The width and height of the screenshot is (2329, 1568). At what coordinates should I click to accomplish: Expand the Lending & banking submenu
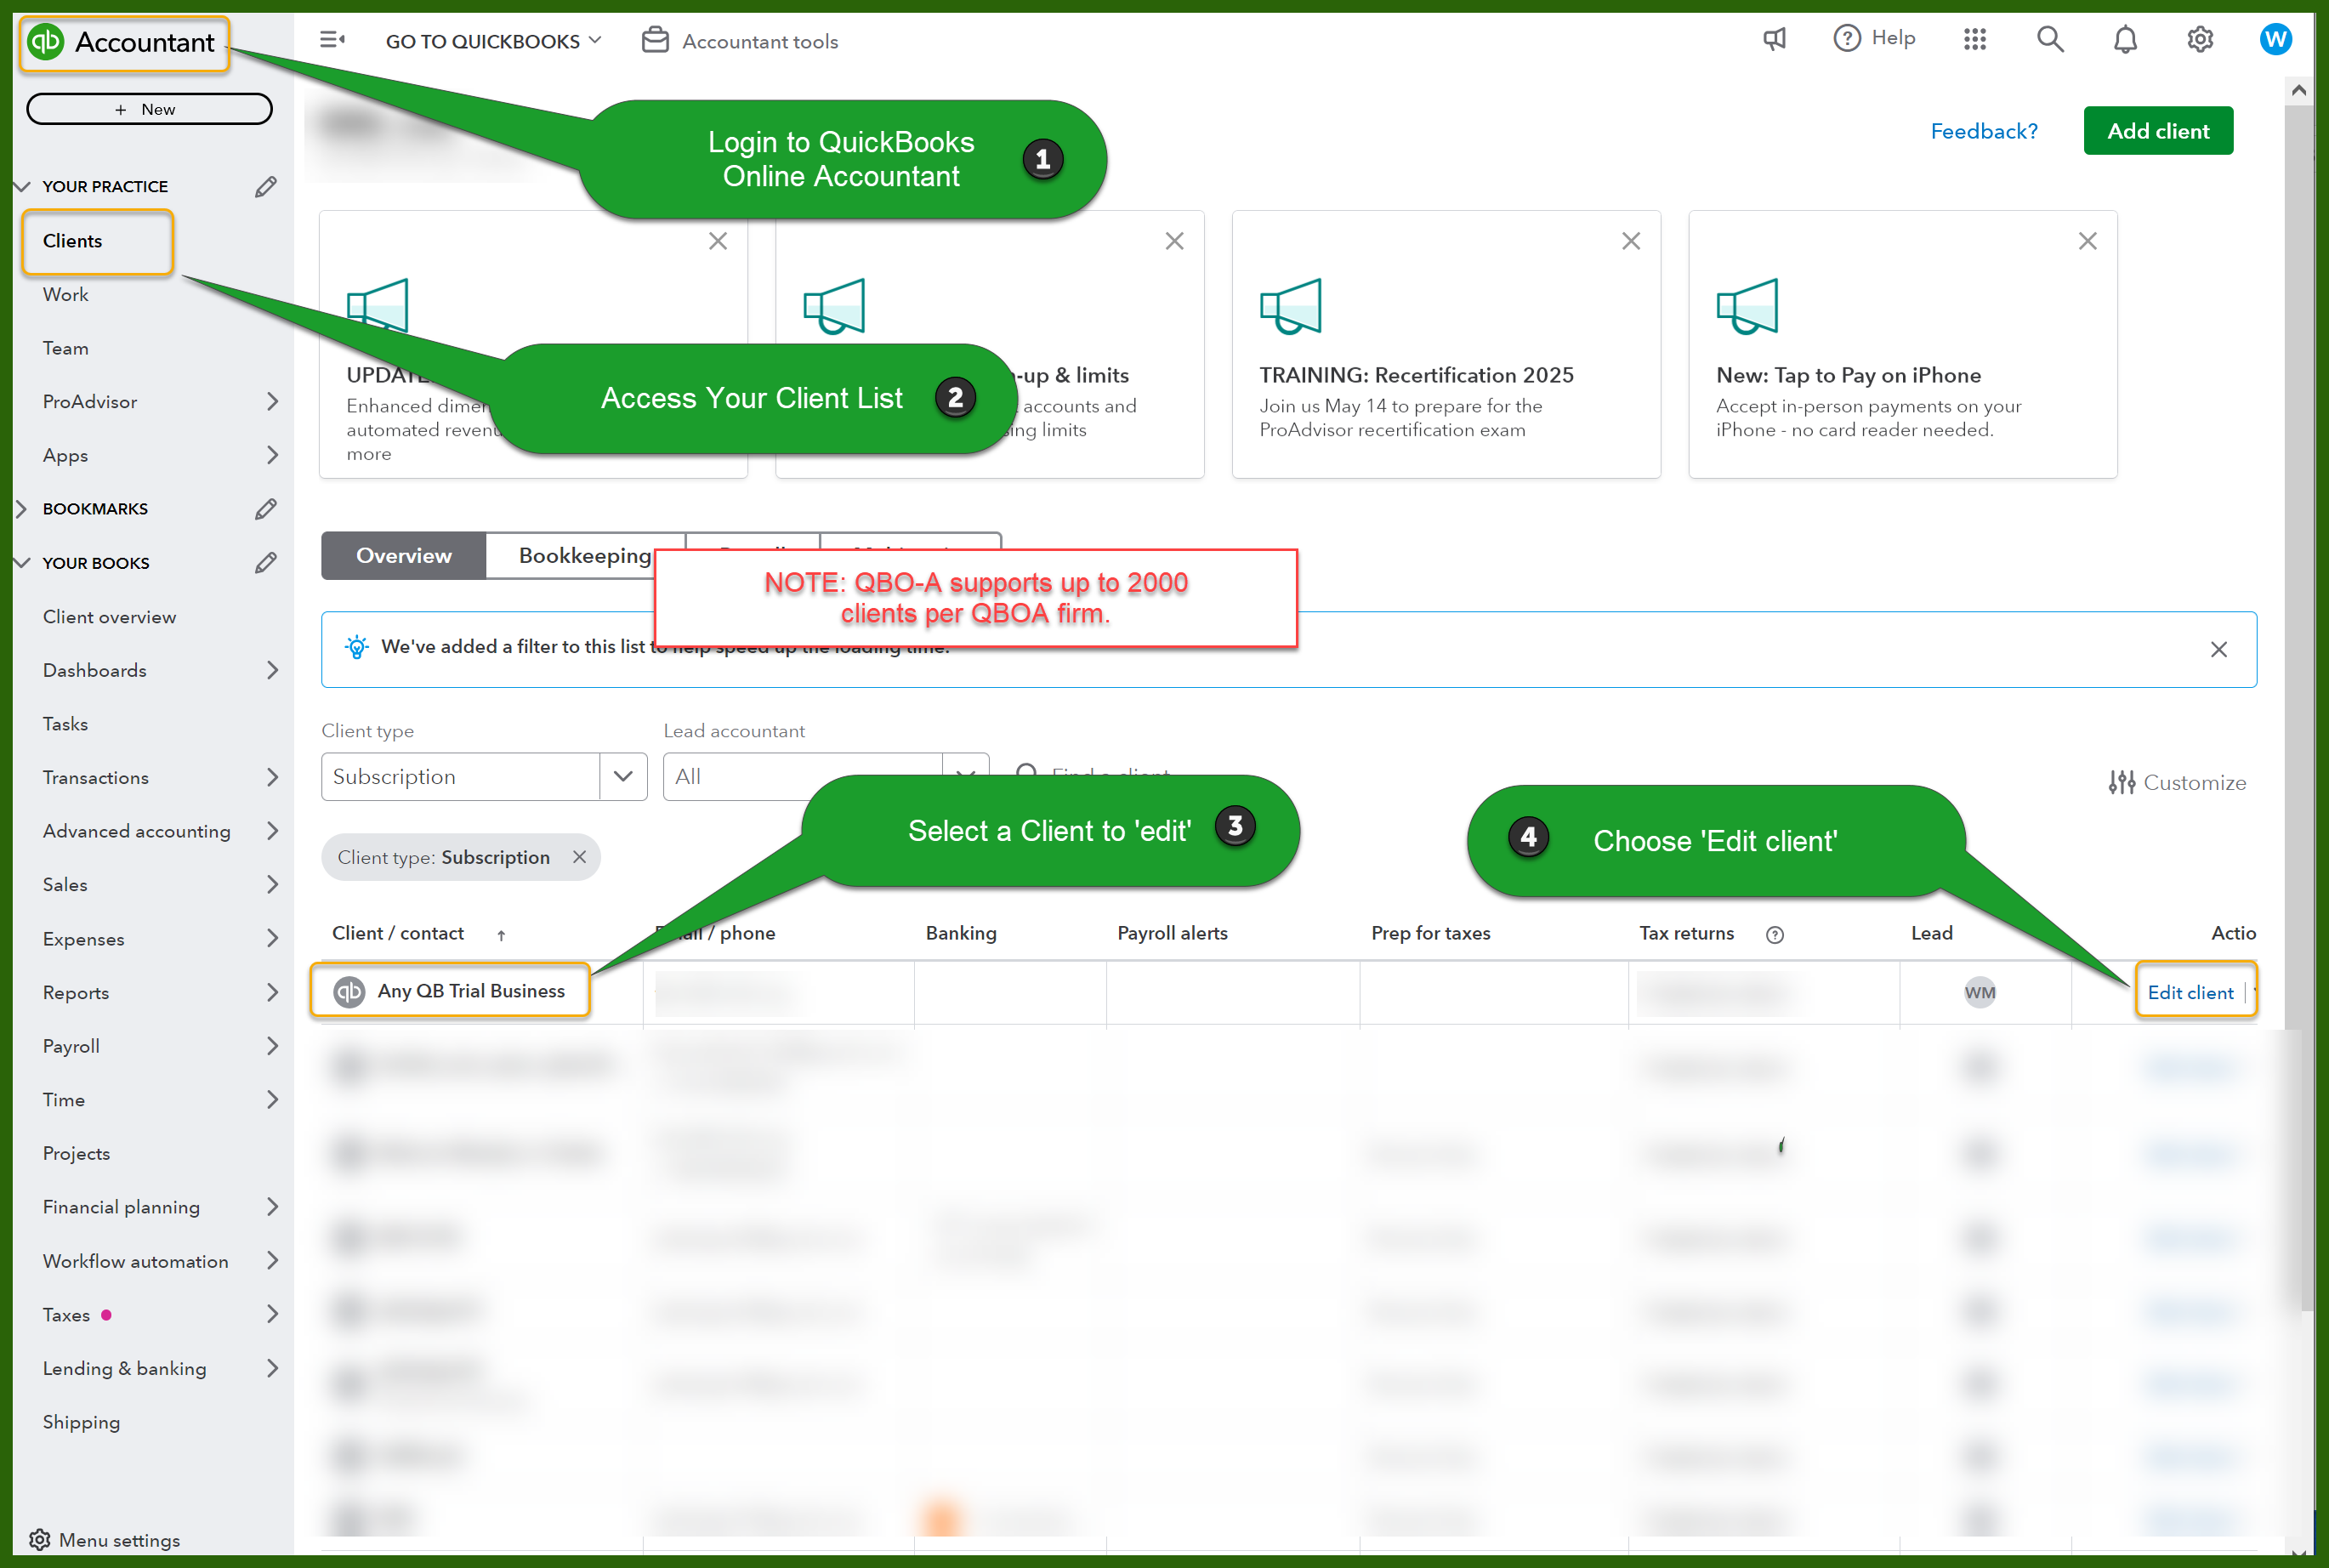point(273,1368)
